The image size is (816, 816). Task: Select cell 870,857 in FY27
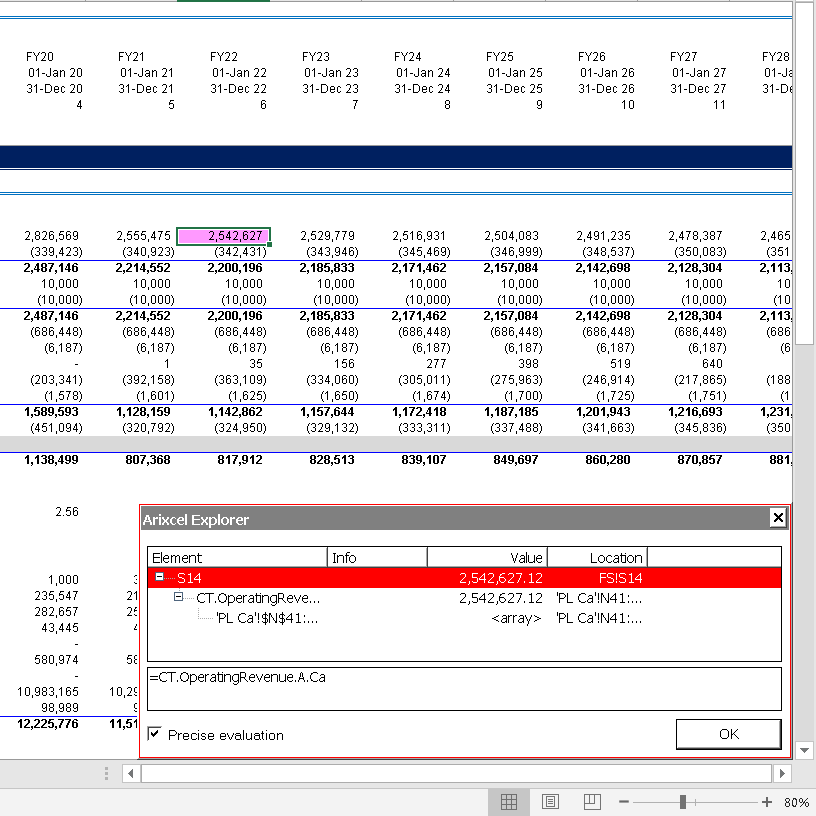point(699,460)
